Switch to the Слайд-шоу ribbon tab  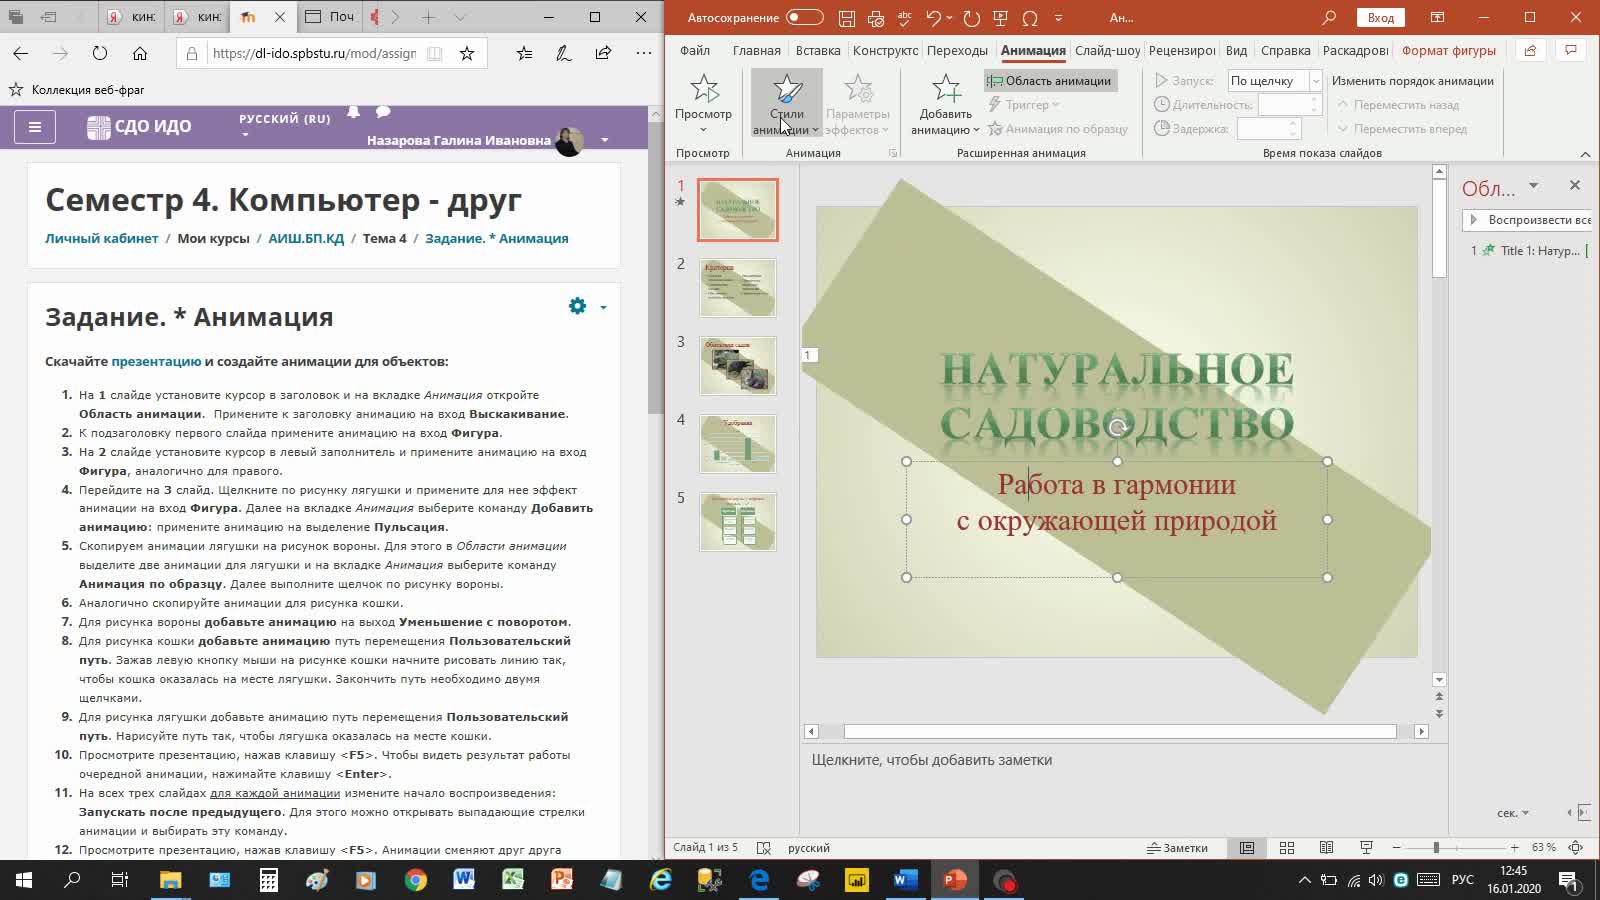click(x=1107, y=51)
